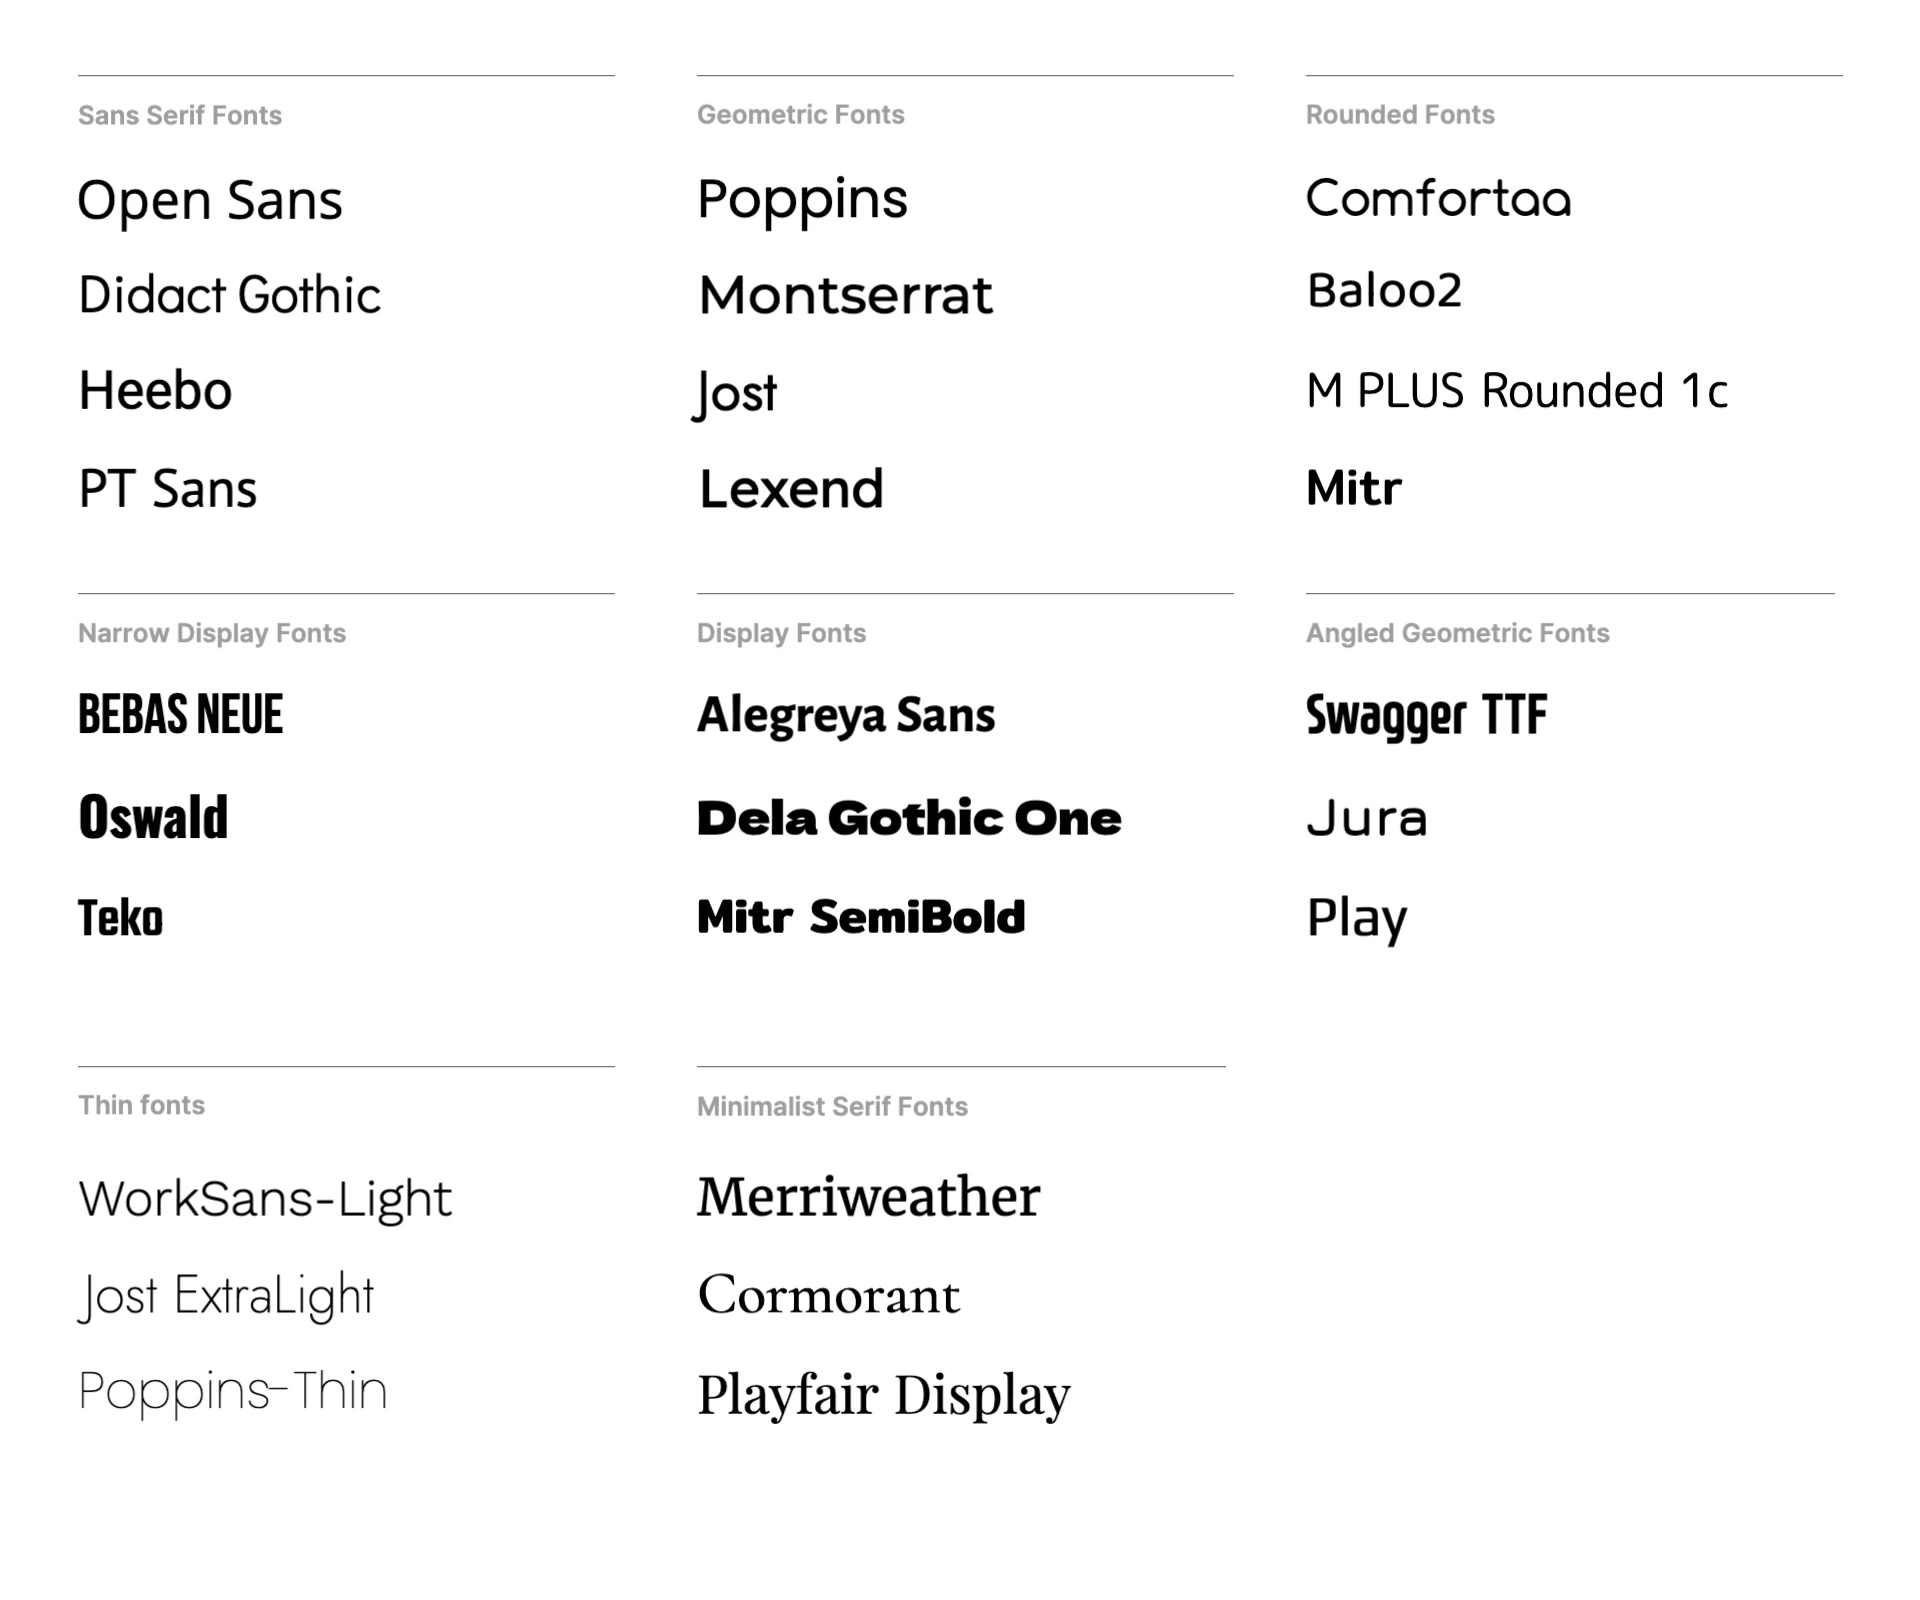Click the Comfortaa rounded font
Image resolution: width=1920 pixels, height=1600 pixels.
pyautogui.click(x=1438, y=198)
